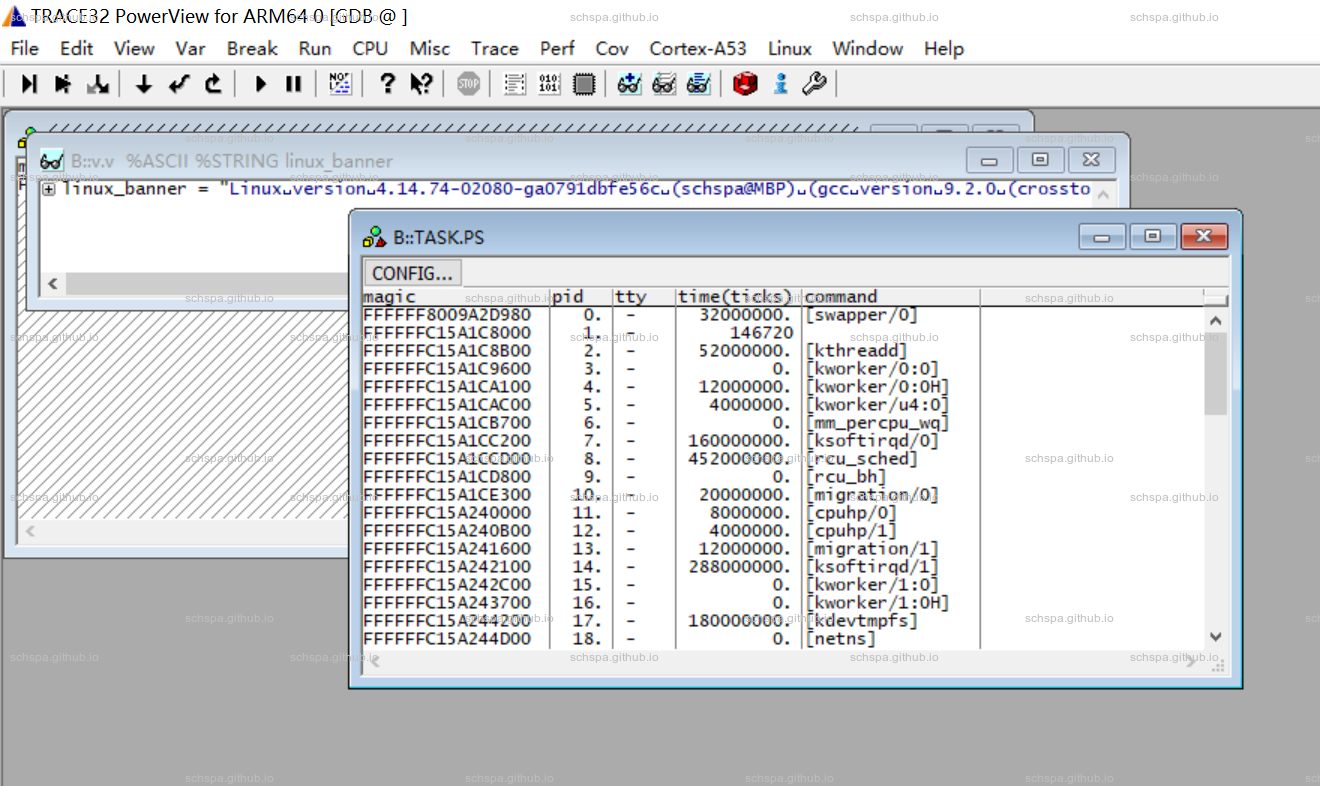Click the Go Up arrow icon
The width and height of the screenshot is (1320, 786).
tap(213, 84)
